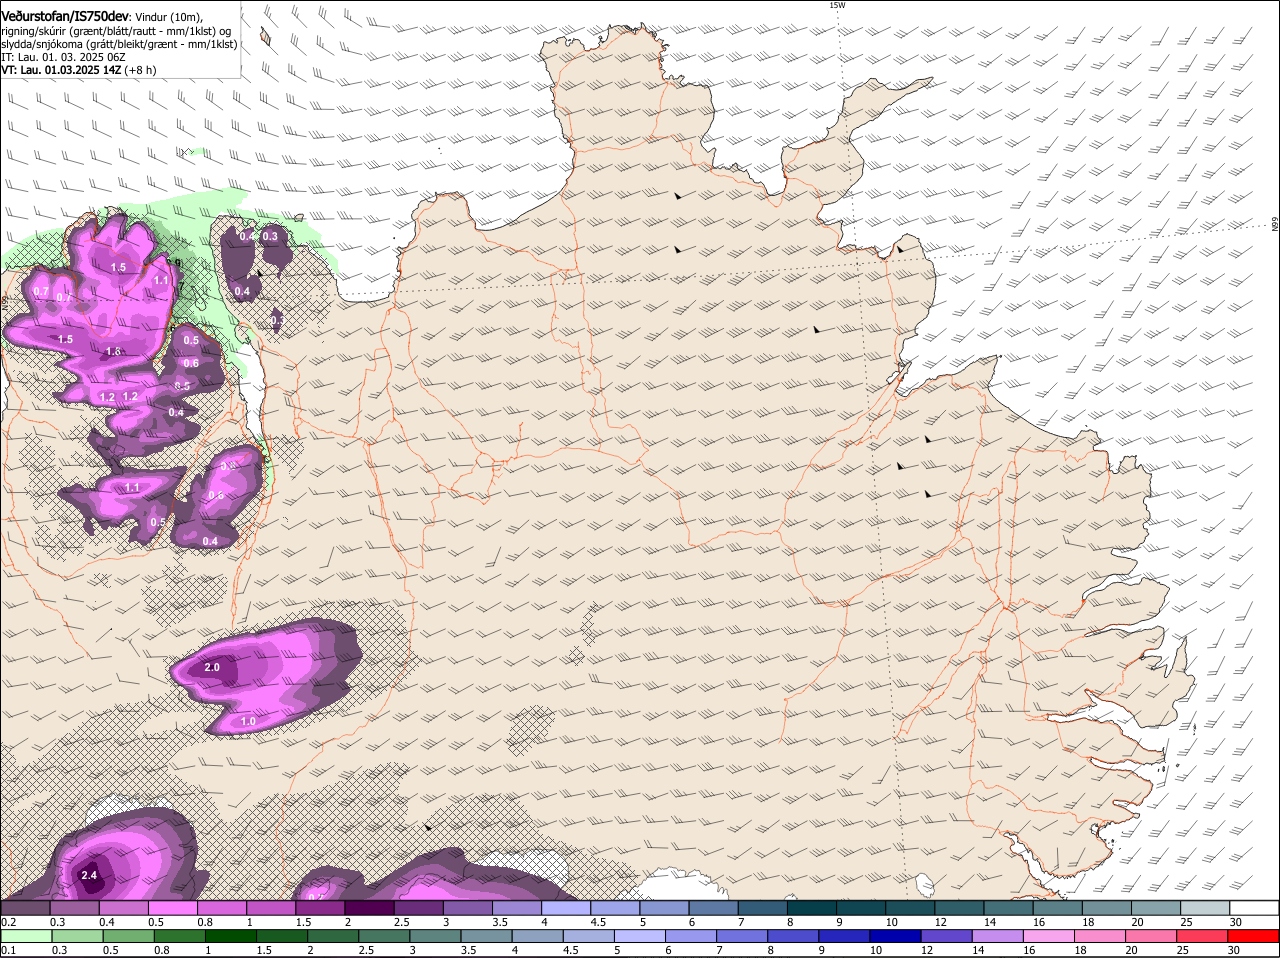Pick the darkest purple swatch labeled 2 in upper legend
This screenshot has height=958, width=1280.
point(369,908)
